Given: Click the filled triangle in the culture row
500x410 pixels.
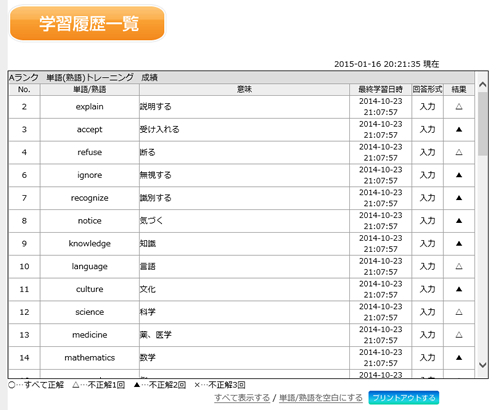Looking at the screenshot, I should pyautogui.click(x=459, y=289).
